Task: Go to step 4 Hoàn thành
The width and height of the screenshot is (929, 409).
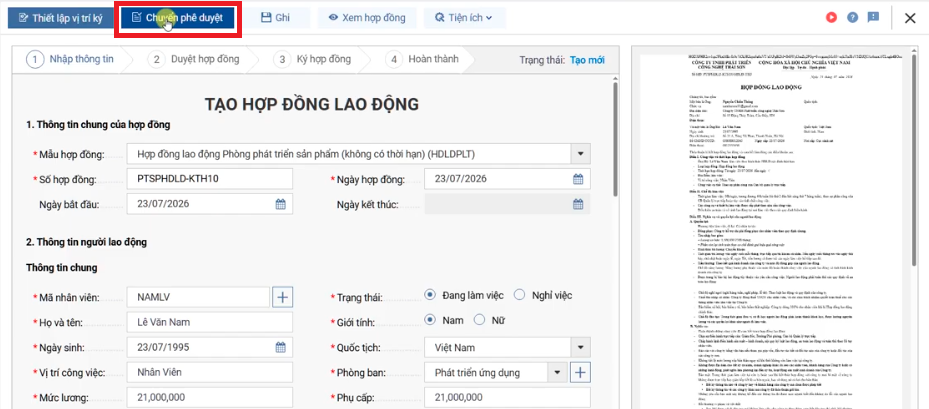Action: (422, 59)
